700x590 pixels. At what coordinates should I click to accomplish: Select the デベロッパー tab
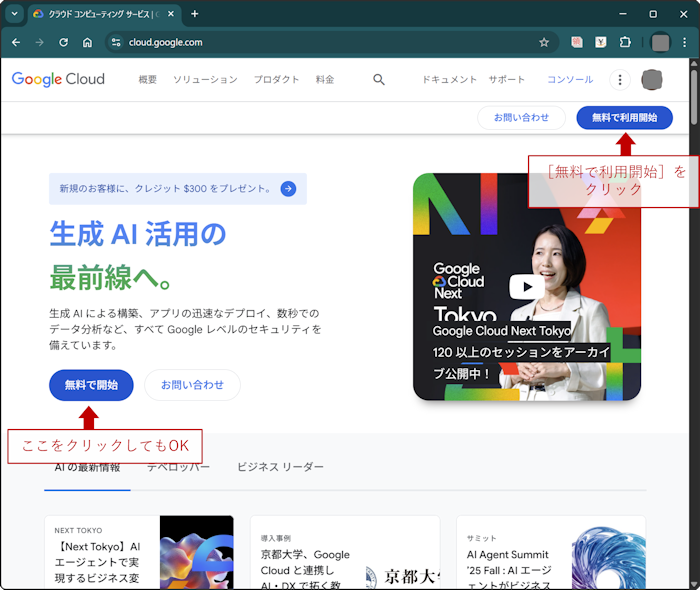(x=178, y=468)
